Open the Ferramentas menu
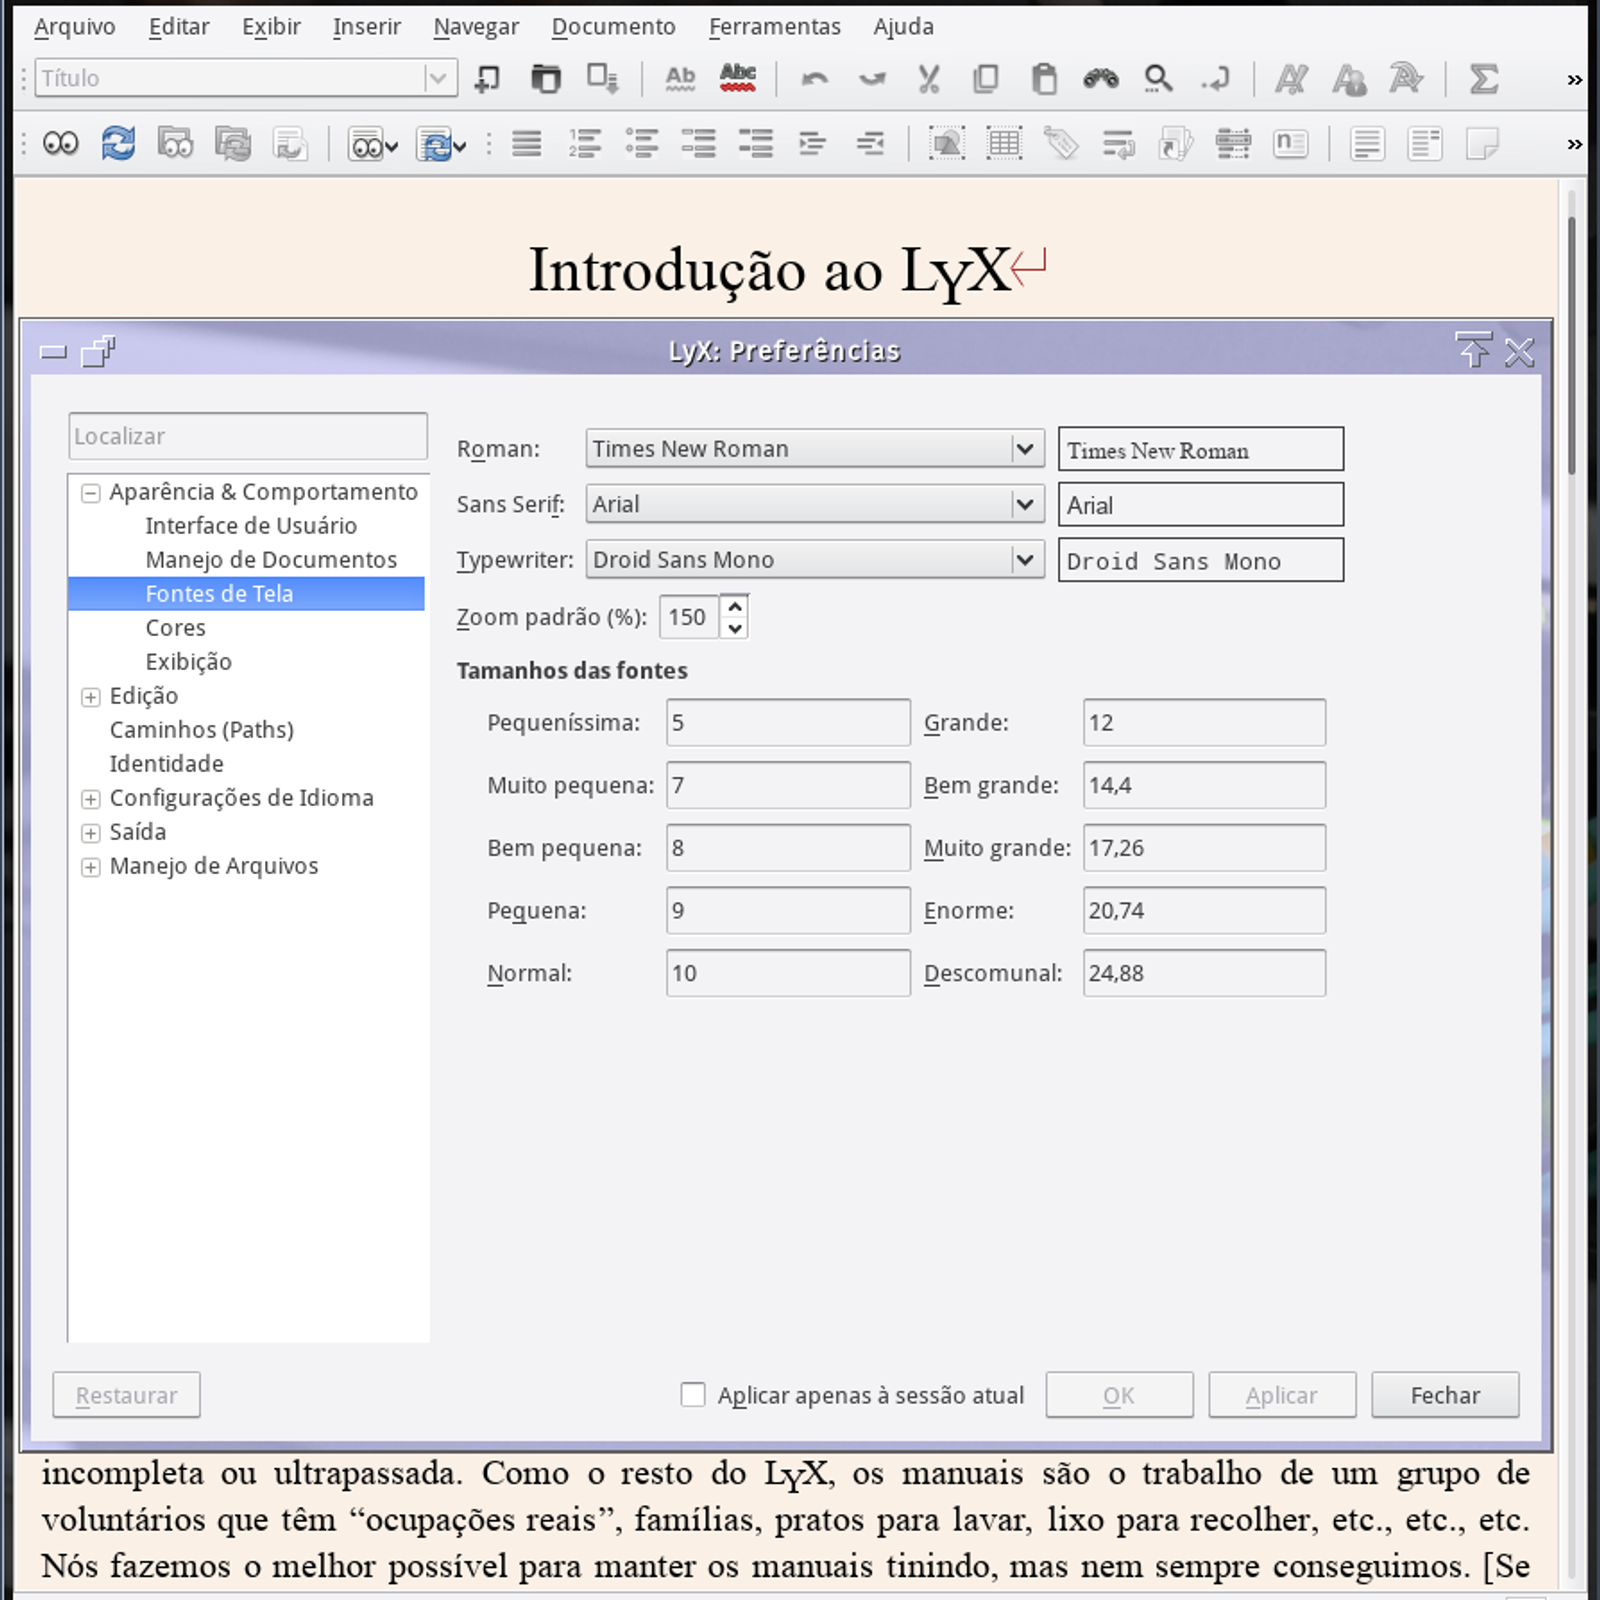The image size is (1600, 1600). (x=774, y=27)
